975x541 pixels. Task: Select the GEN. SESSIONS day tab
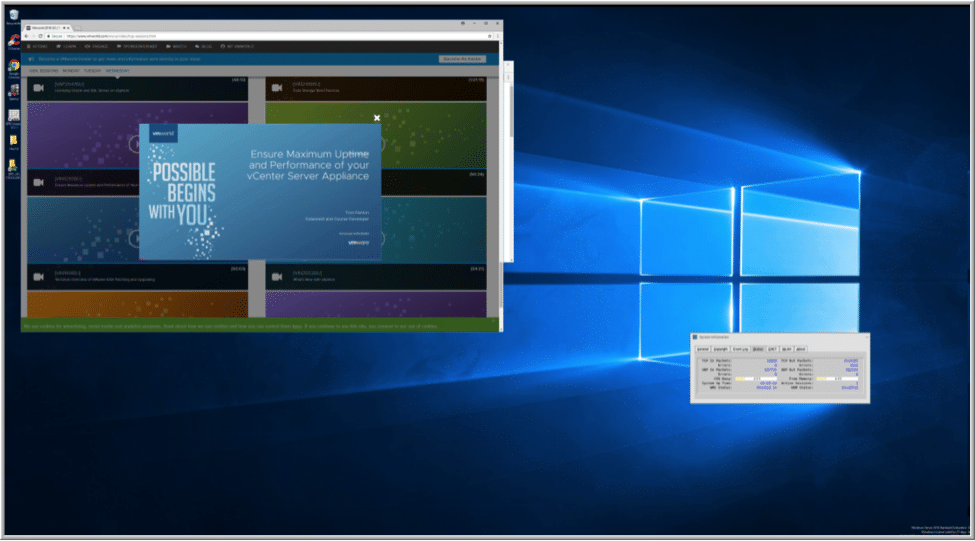[44, 71]
